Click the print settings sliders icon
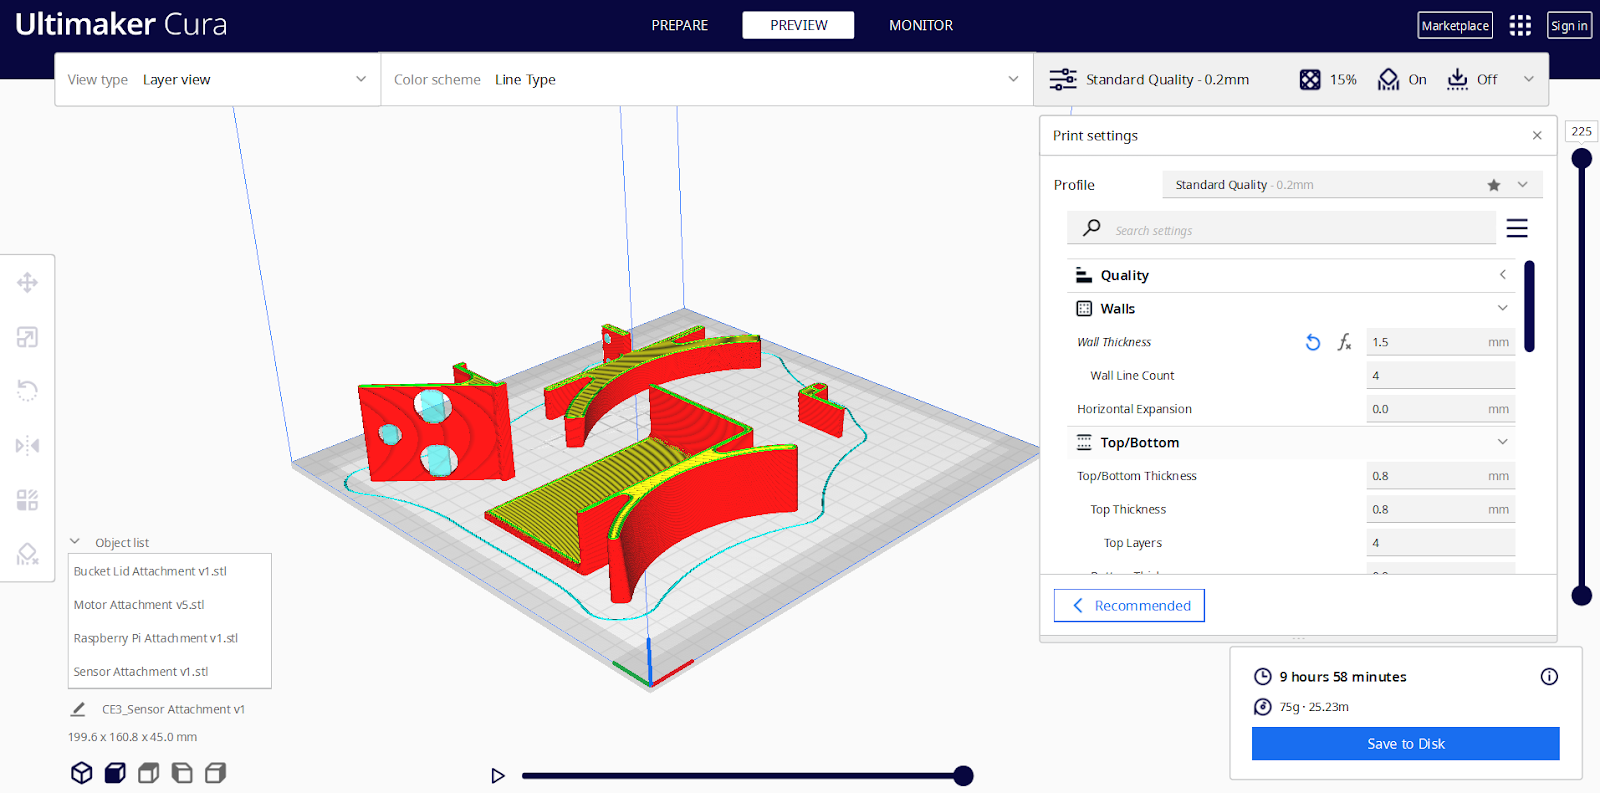The width and height of the screenshot is (1600, 793). pos(1063,79)
